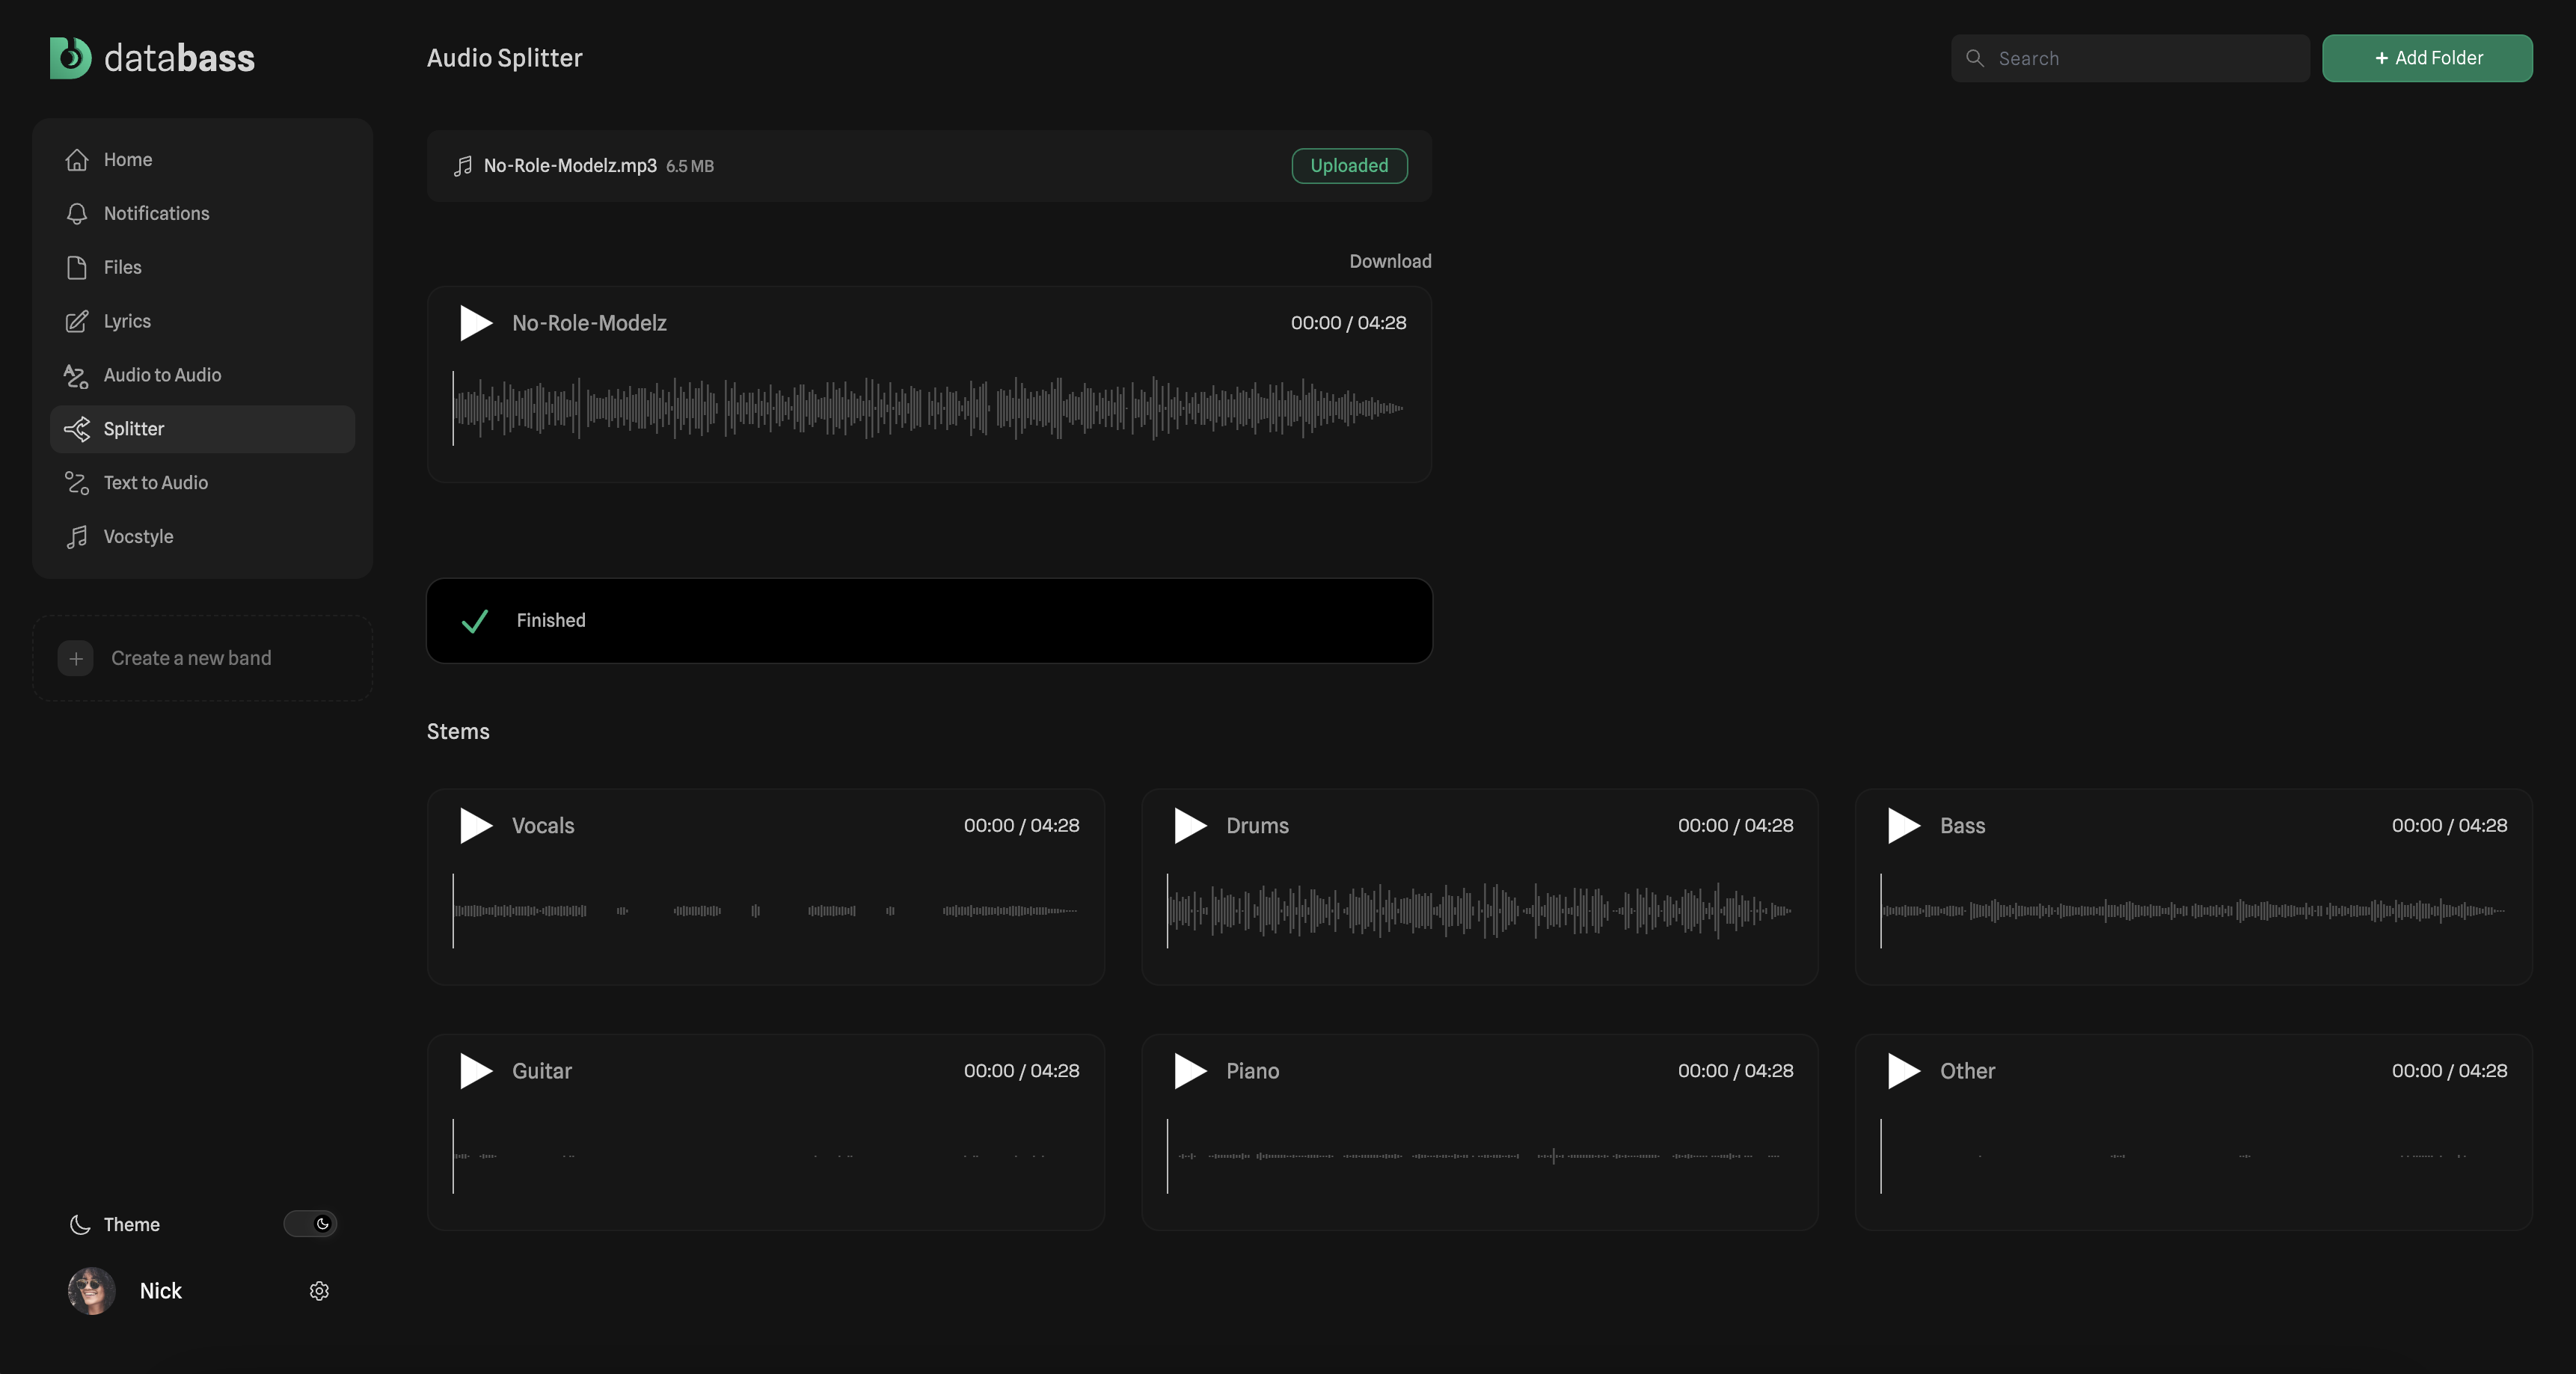Click the music note icon beside No-Role-Modelz.mp3
Image resolution: width=2576 pixels, height=1374 pixels.
(463, 166)
